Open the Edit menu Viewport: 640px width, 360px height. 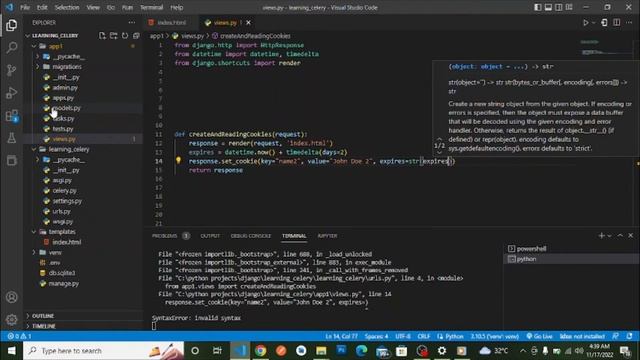[x=42, y=7]
